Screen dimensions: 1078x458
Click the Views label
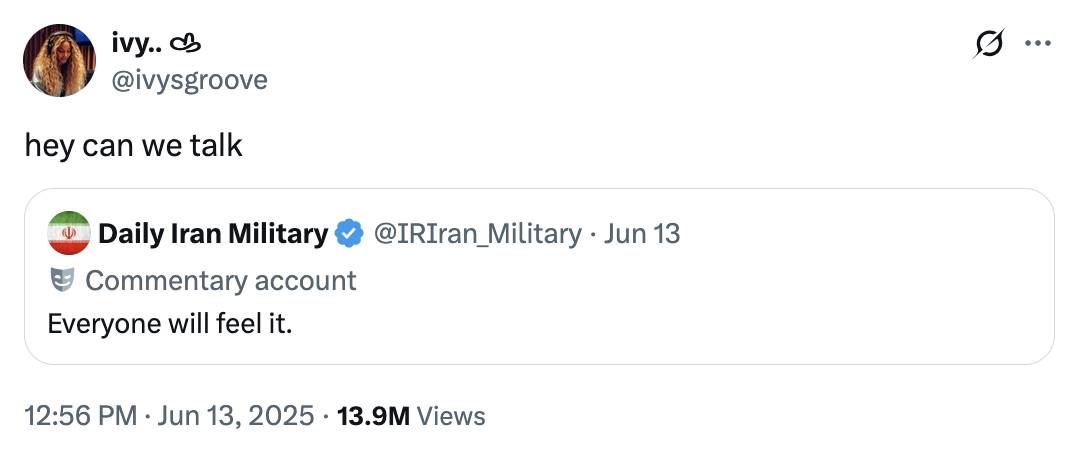click(x=451, y=416)
